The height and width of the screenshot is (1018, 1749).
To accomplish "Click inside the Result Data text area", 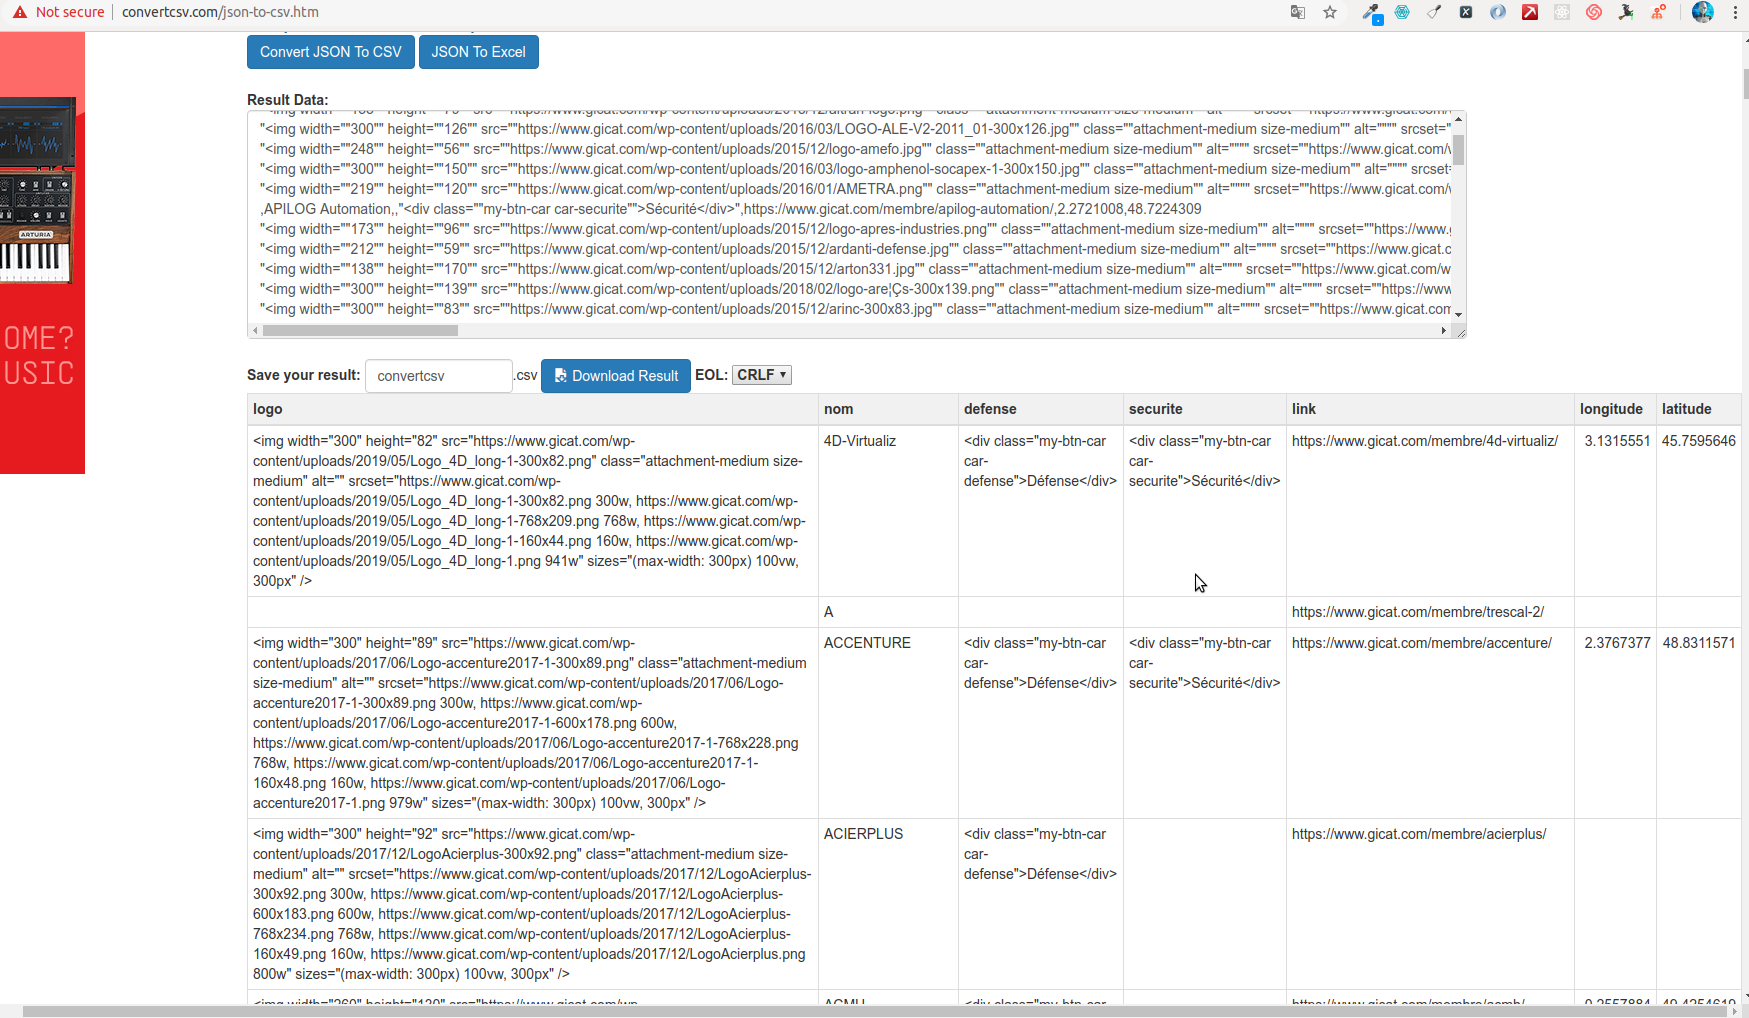I will [850, 218].
